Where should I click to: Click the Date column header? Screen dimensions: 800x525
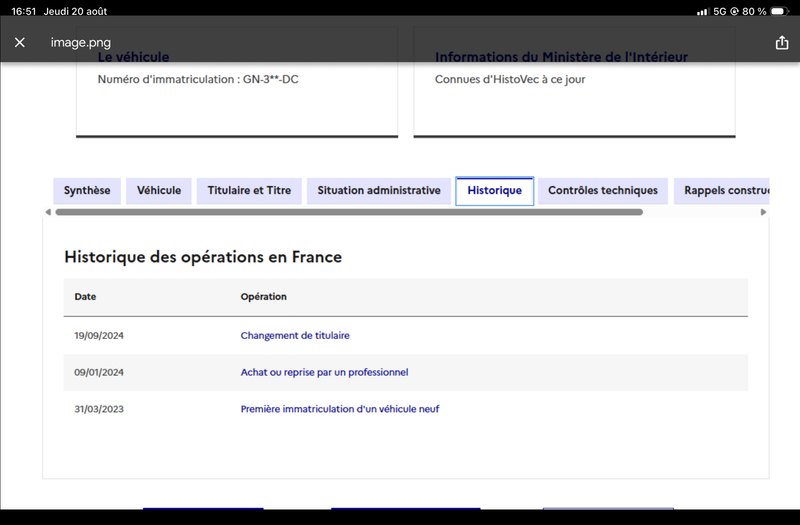(85, 296)
